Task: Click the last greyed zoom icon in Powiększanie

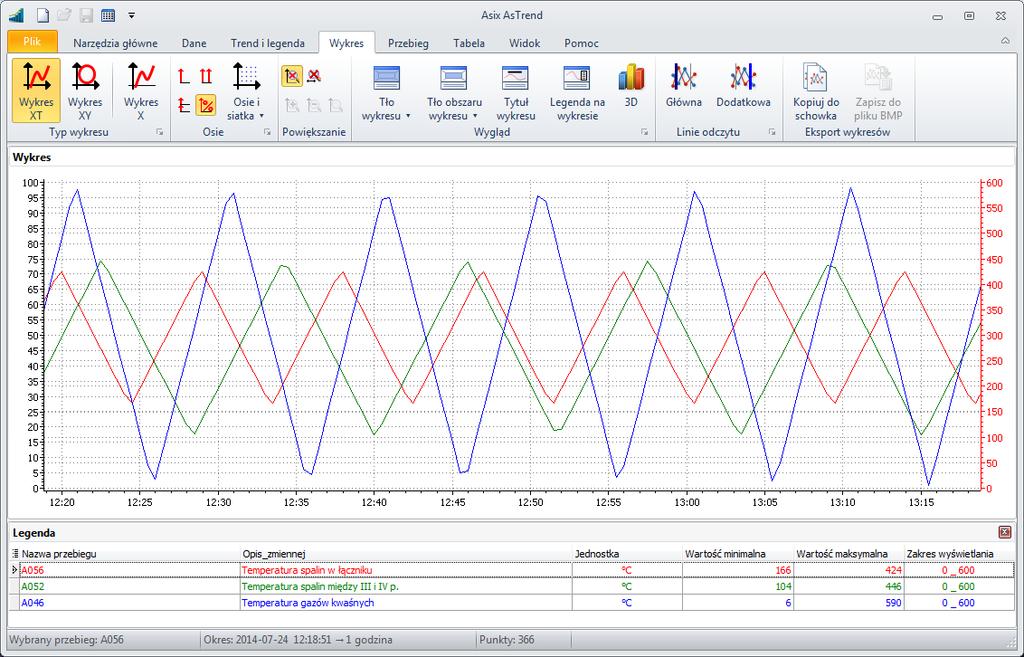Action: pyautogui.click(x=335, y=104)
